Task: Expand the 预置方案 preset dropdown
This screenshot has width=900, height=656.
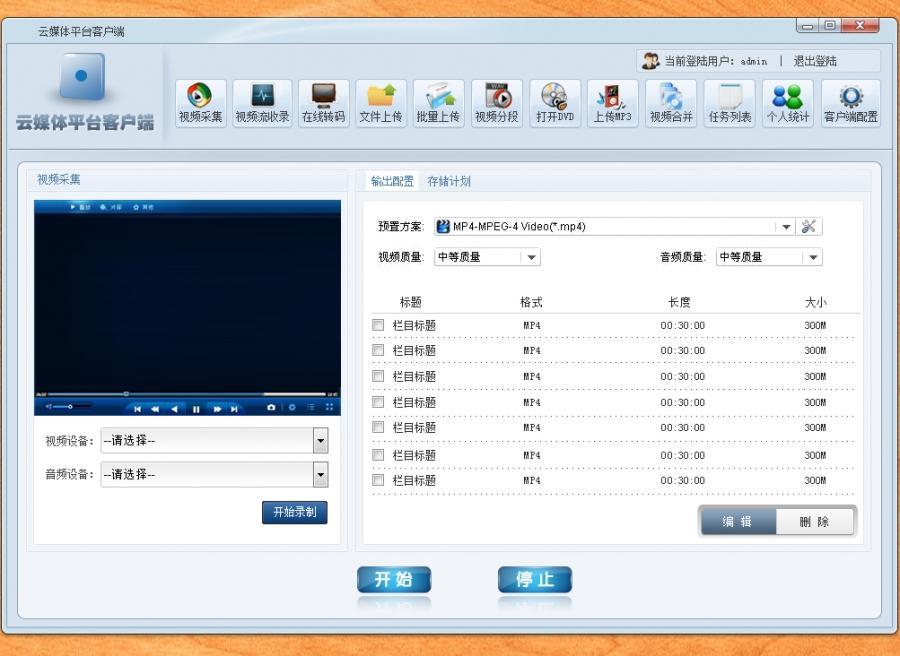Action: pos(786,227)
